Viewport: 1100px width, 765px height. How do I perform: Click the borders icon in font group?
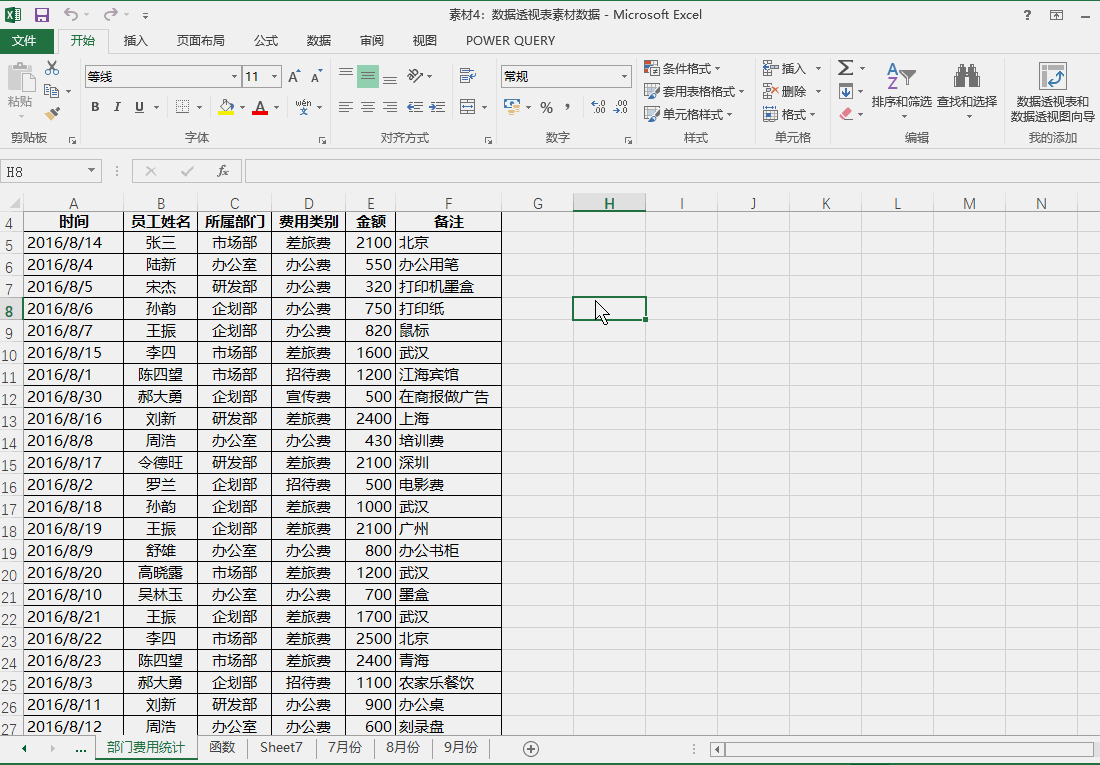(x=182, y=107)
